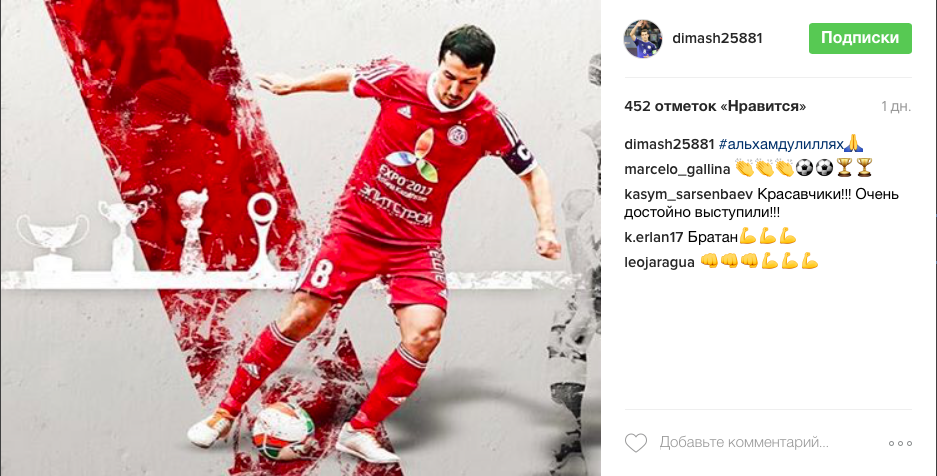Click the green Подписки following button
This screenshot has height=476, width=937.
click(860, 38)
